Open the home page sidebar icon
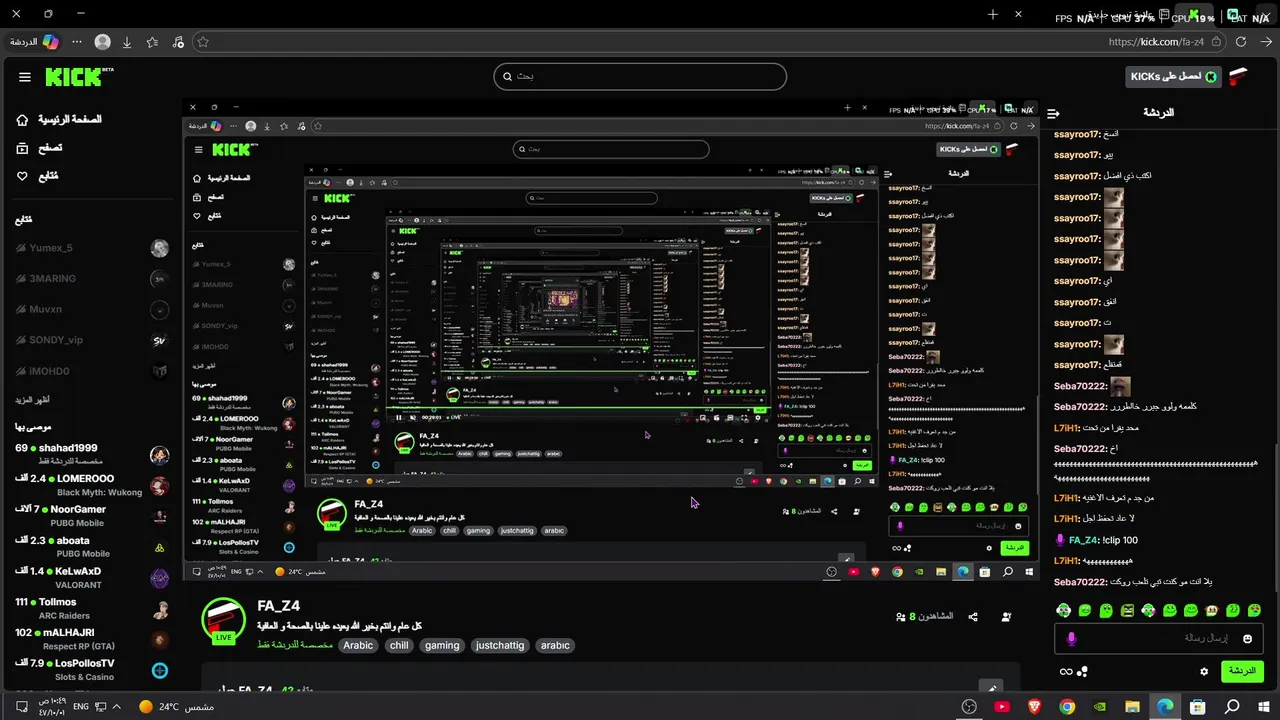 click(23, 120)
